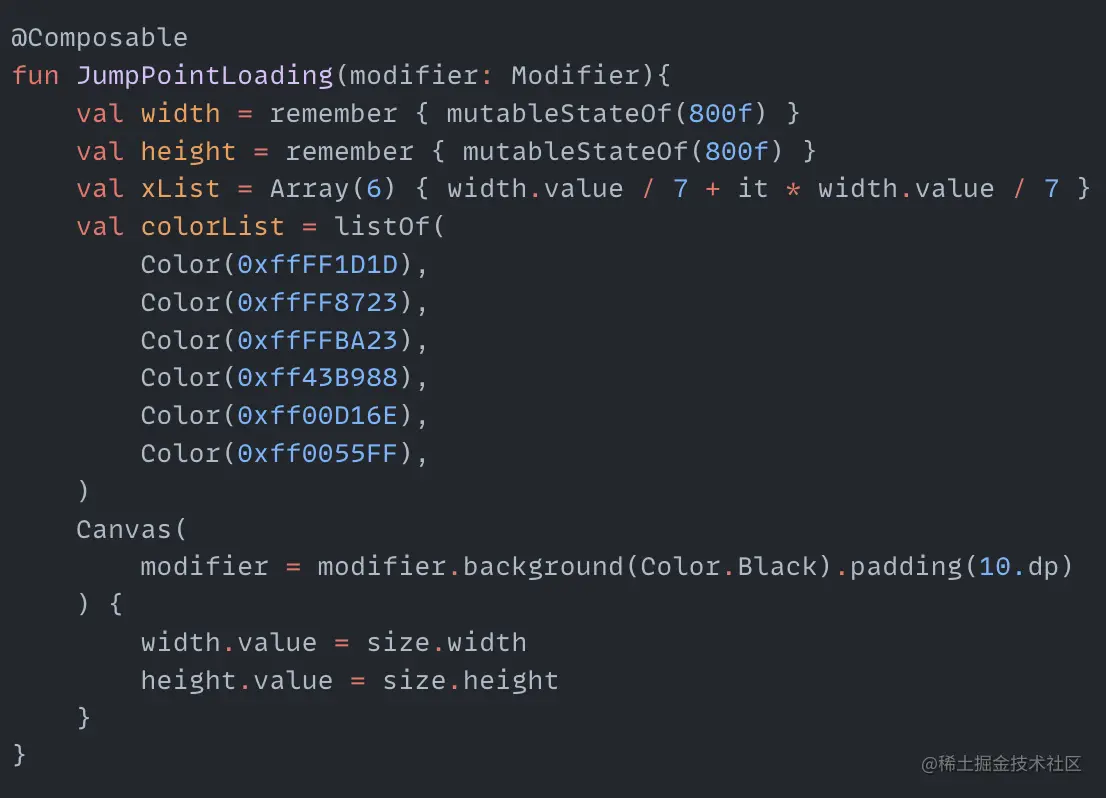Select color value 0xffFF8723
The image size is (1106, 798).
pos(317,303)
